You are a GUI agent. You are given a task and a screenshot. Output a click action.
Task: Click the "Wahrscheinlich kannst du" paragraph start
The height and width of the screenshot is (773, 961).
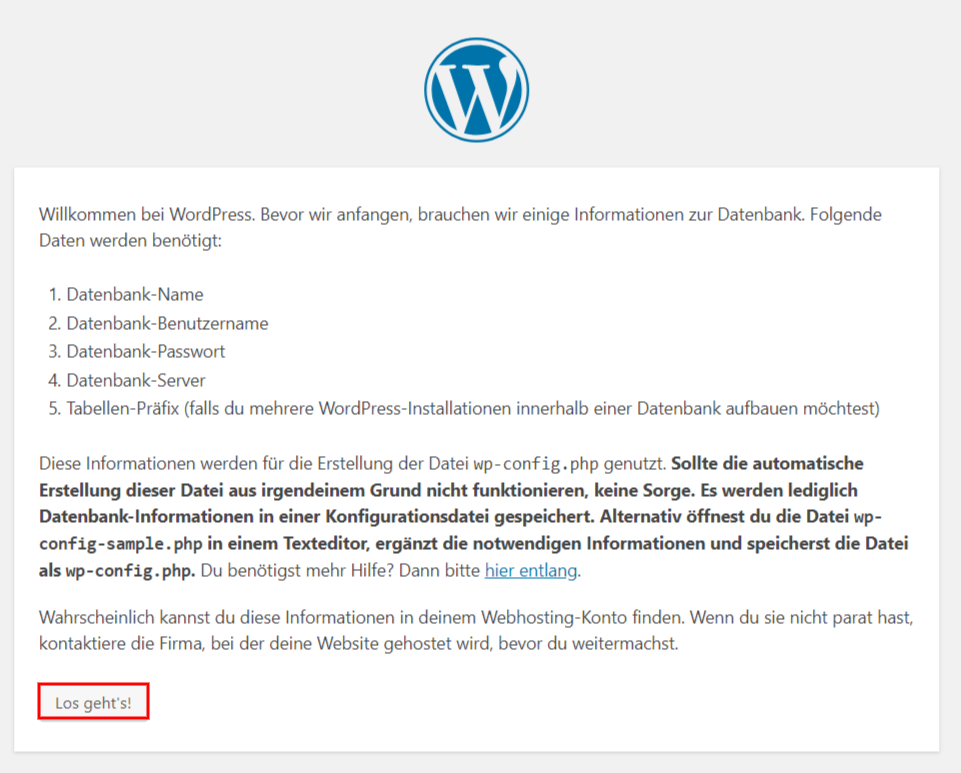pyautogui.click(x=131, y=617)
